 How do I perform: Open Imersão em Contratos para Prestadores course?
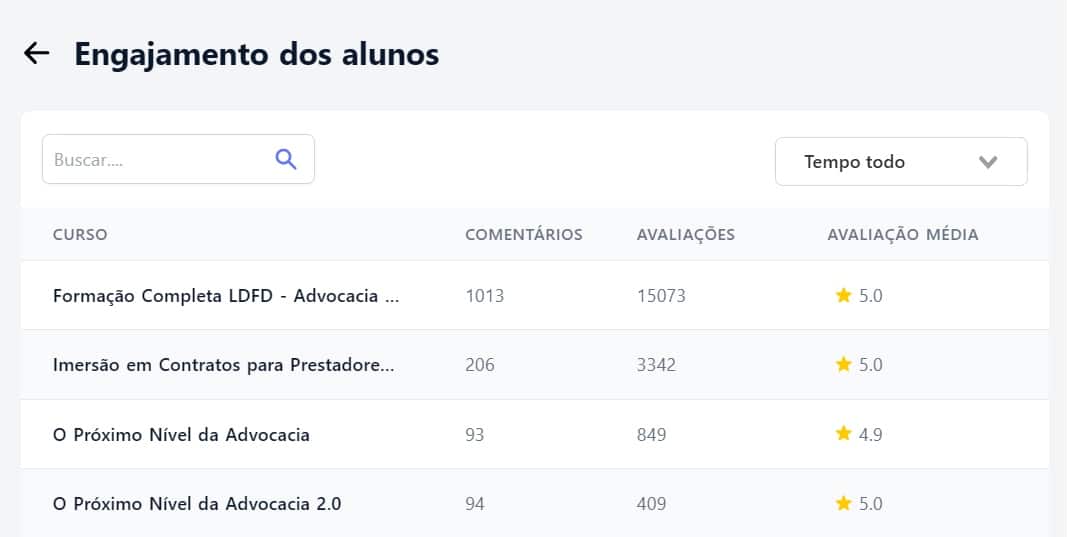(223, 365)
